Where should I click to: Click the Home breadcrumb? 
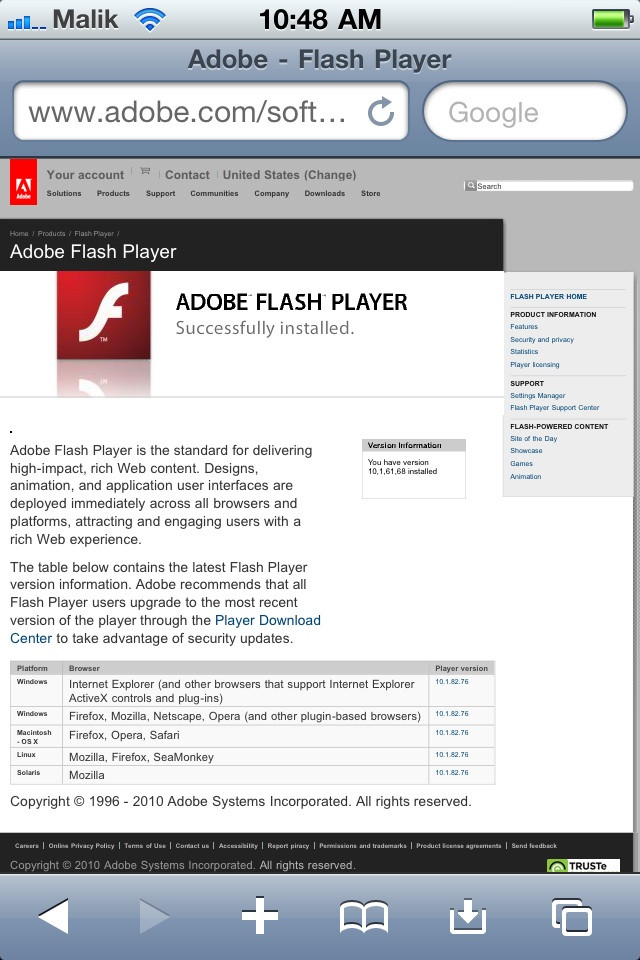pyautogui.click(x=19, y=233)
